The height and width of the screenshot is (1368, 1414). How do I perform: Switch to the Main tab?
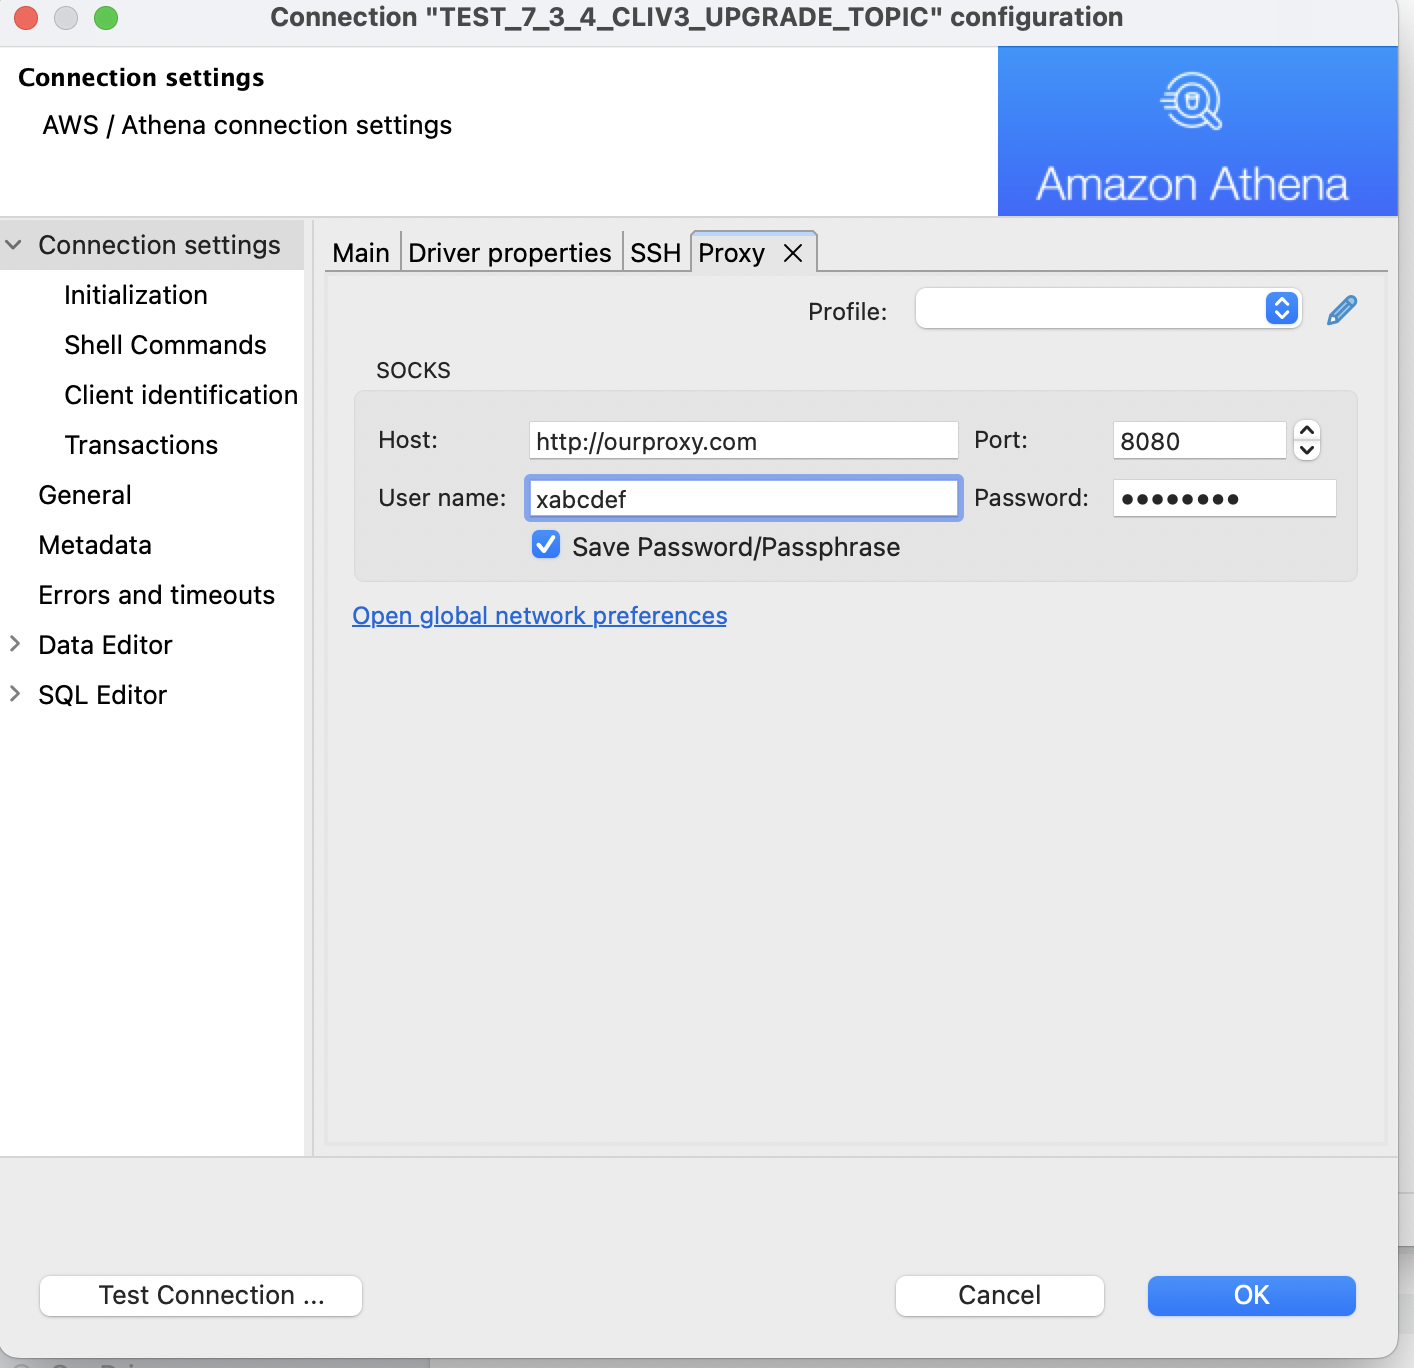pyautogui.click(x=361, y=252)
